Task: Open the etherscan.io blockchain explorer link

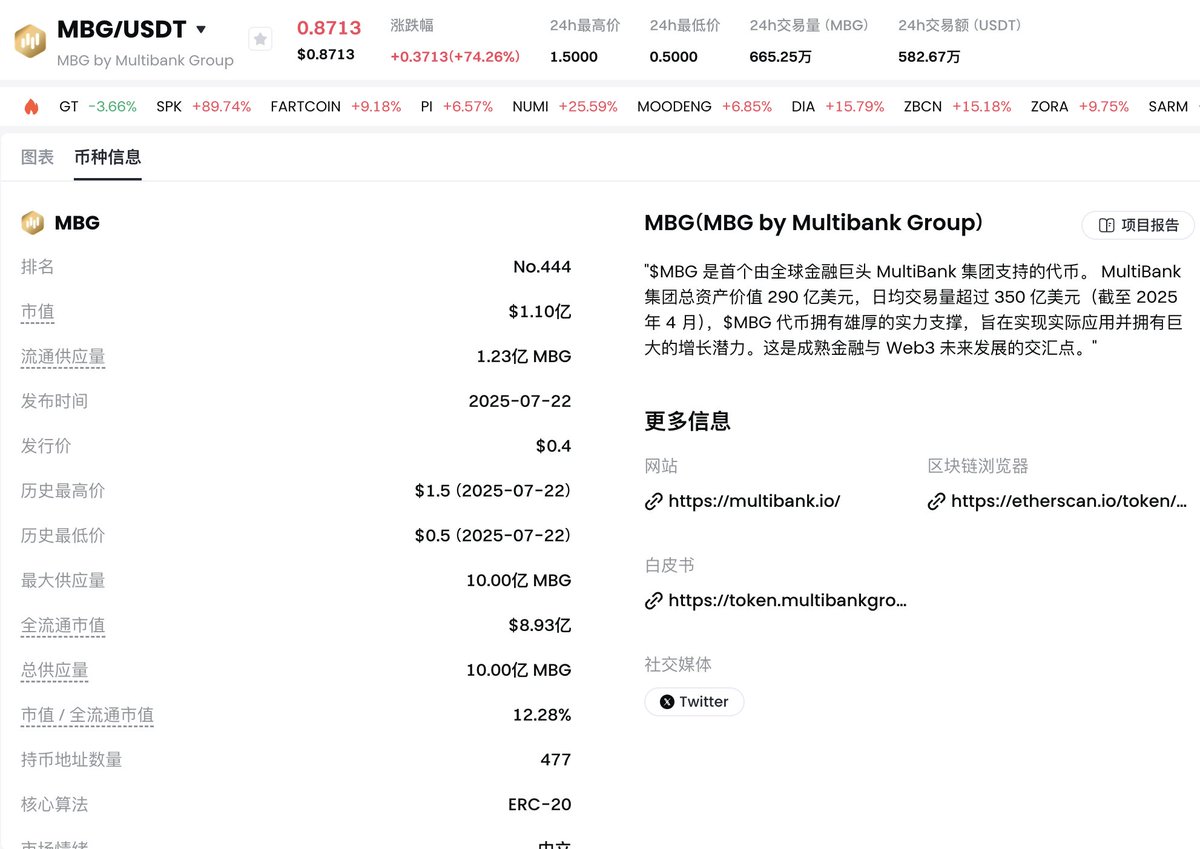Action: pos(1069,501)
